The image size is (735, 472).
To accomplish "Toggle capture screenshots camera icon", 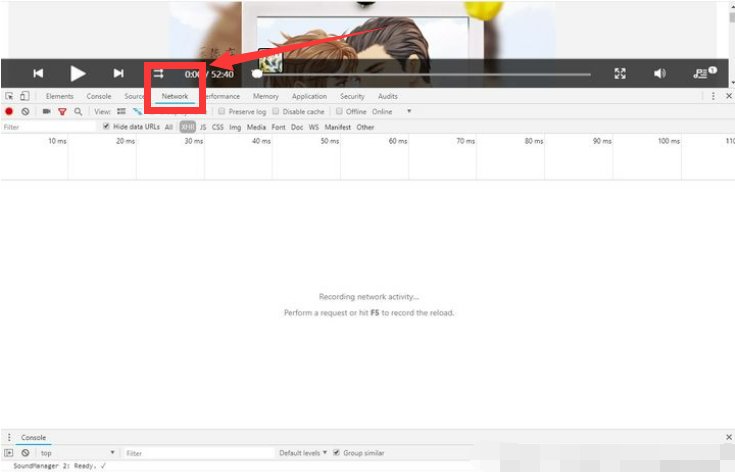I will pyautogui.click(x=46, y=112).
